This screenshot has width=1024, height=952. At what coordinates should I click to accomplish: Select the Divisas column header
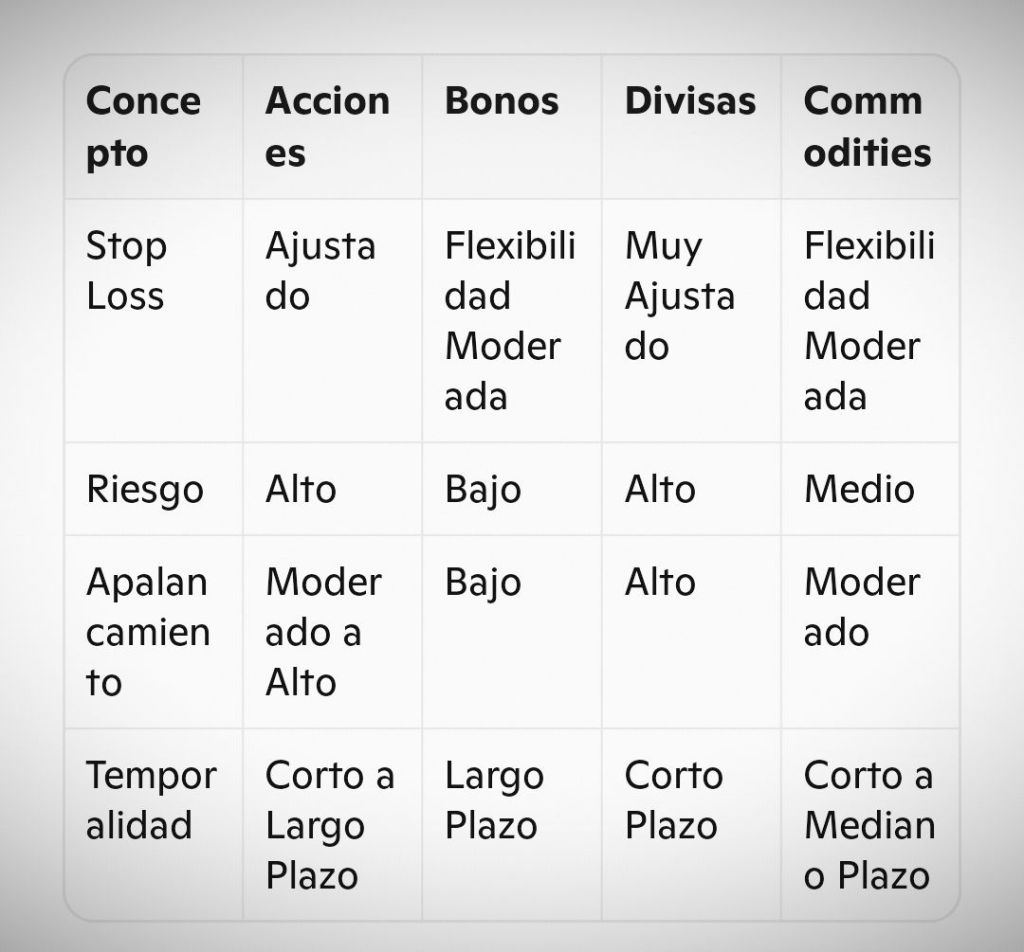[x=690, y=101]
